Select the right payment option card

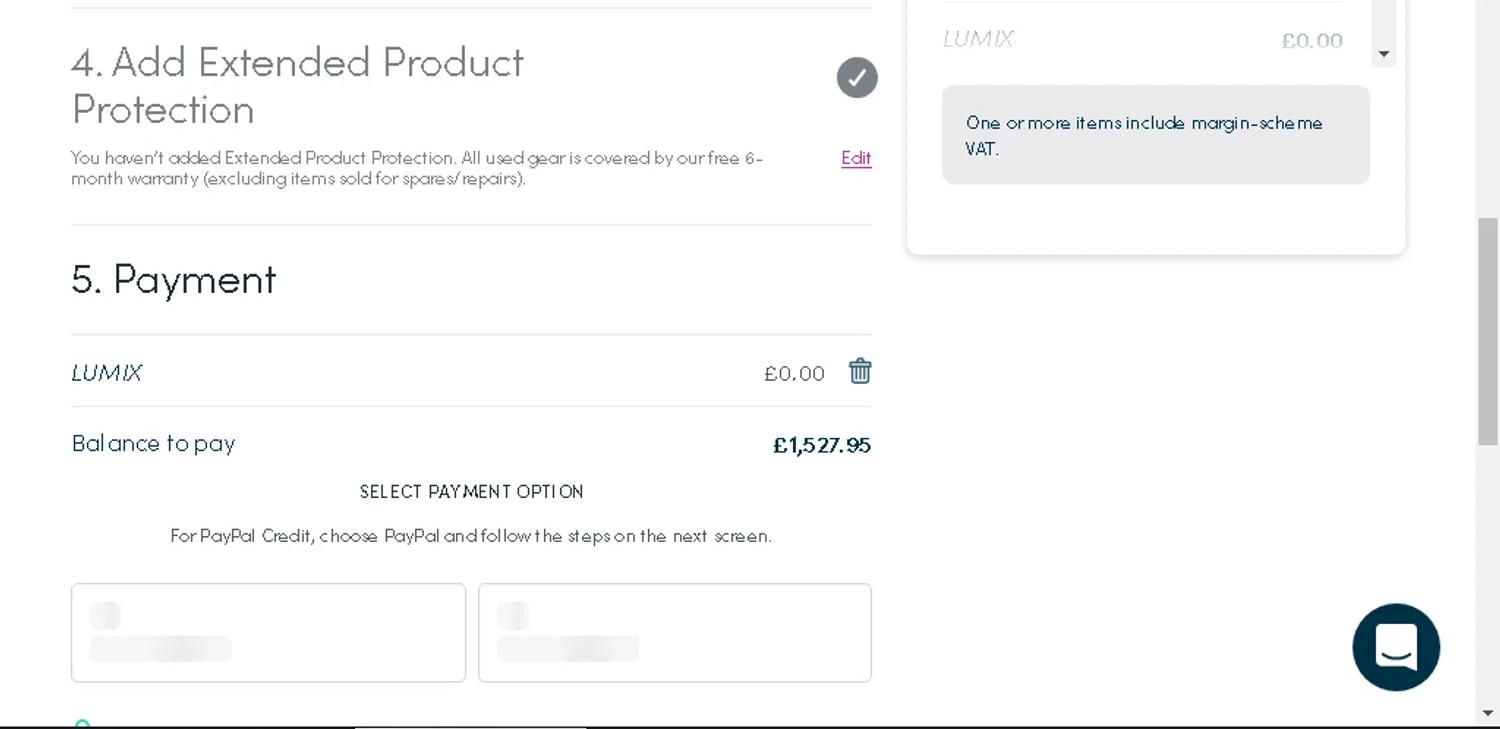coord(675,632)
